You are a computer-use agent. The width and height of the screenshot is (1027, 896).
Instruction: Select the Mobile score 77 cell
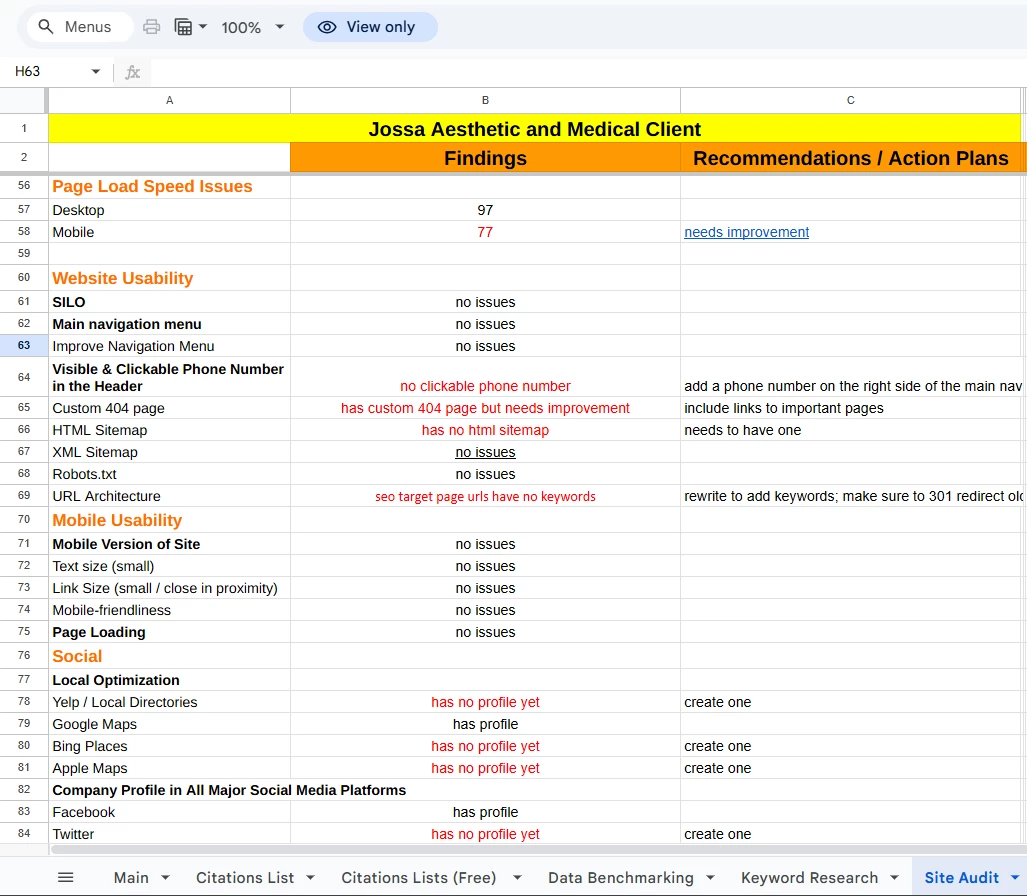[485, 233]
